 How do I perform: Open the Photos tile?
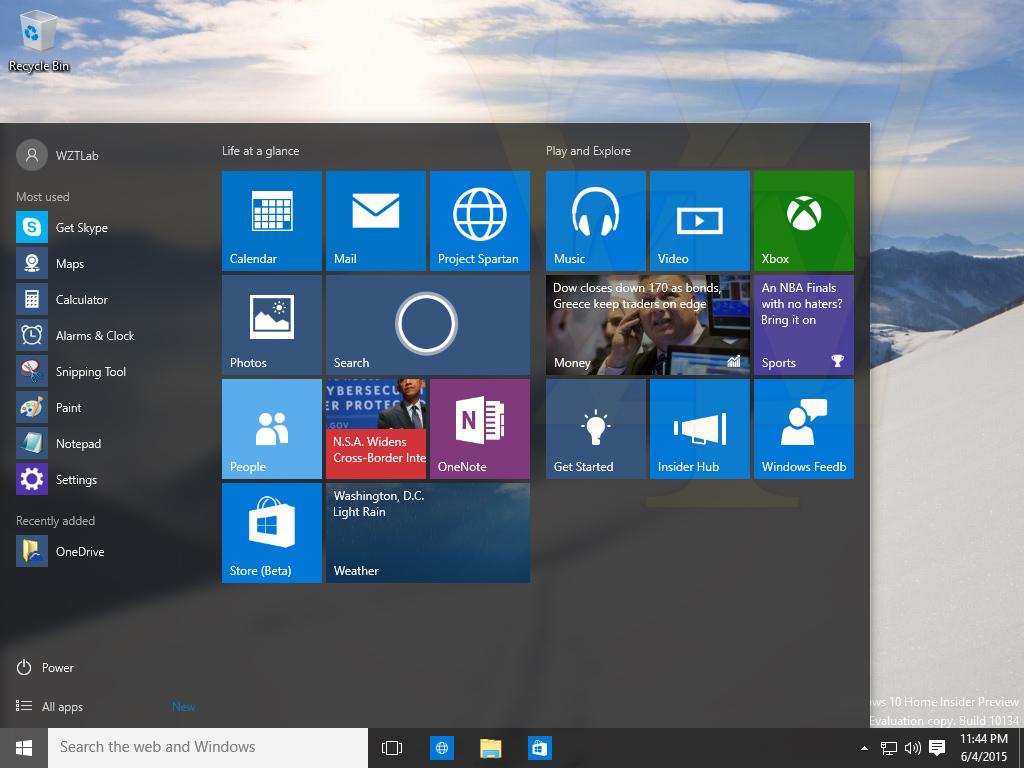272,325
